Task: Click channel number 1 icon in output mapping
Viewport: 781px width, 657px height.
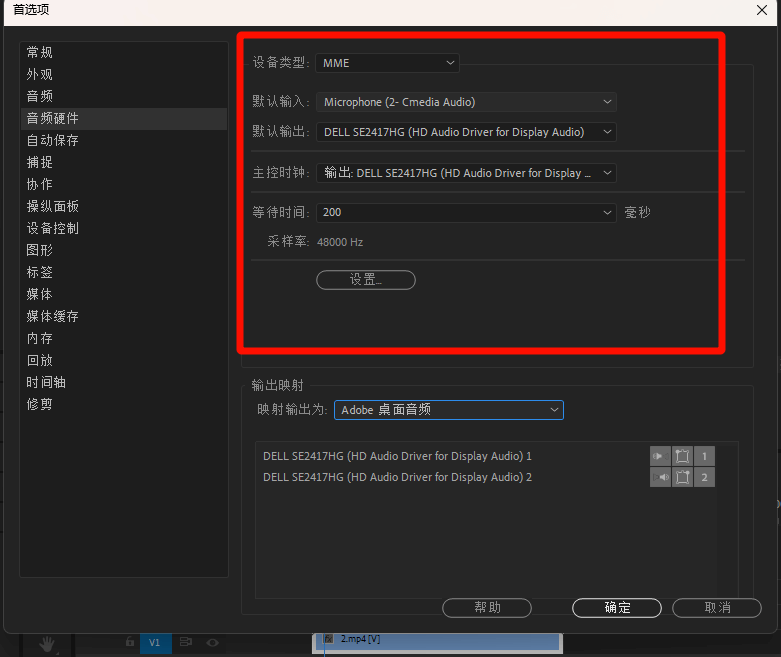Action: [704, 456]
